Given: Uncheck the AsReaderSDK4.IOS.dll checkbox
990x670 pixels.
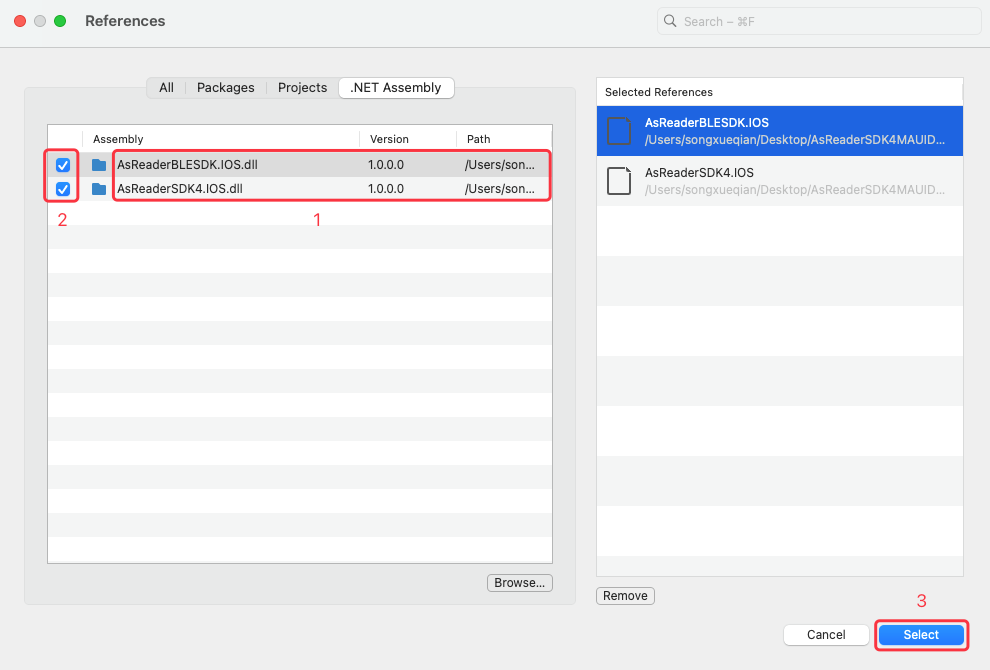Looking at the screenshot, I should point(63,189).
